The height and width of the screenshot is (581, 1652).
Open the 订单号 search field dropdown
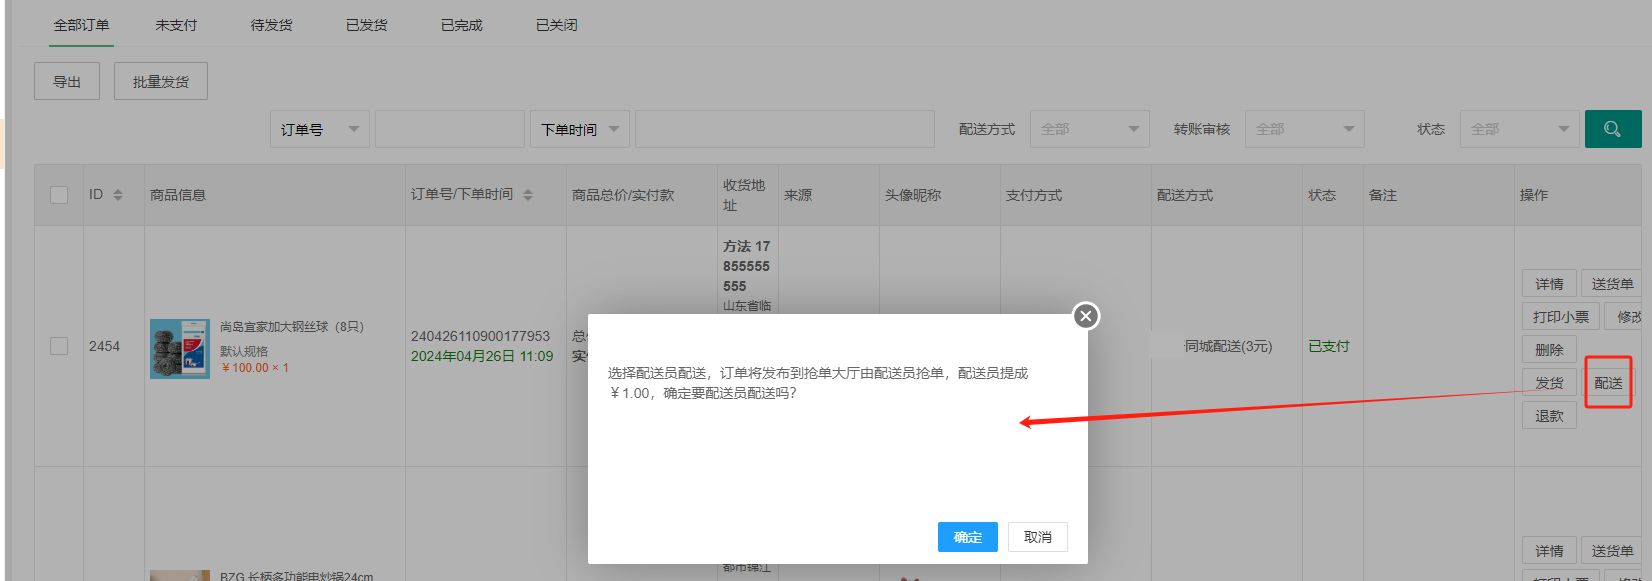(x=319, y=129)
